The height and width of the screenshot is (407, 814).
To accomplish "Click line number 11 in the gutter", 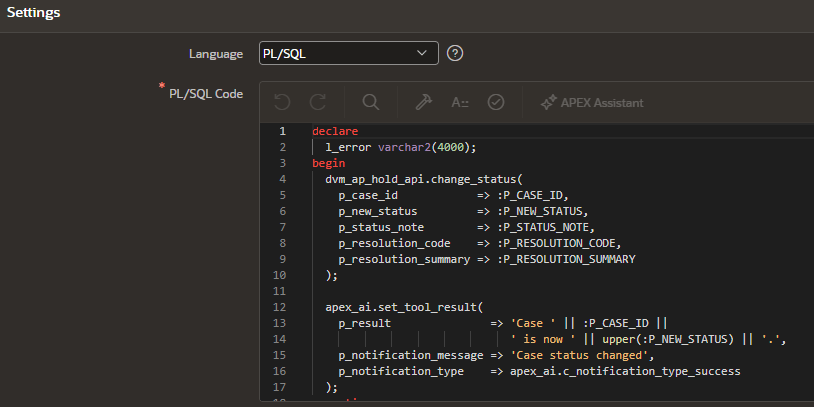I will click(279, 291).
